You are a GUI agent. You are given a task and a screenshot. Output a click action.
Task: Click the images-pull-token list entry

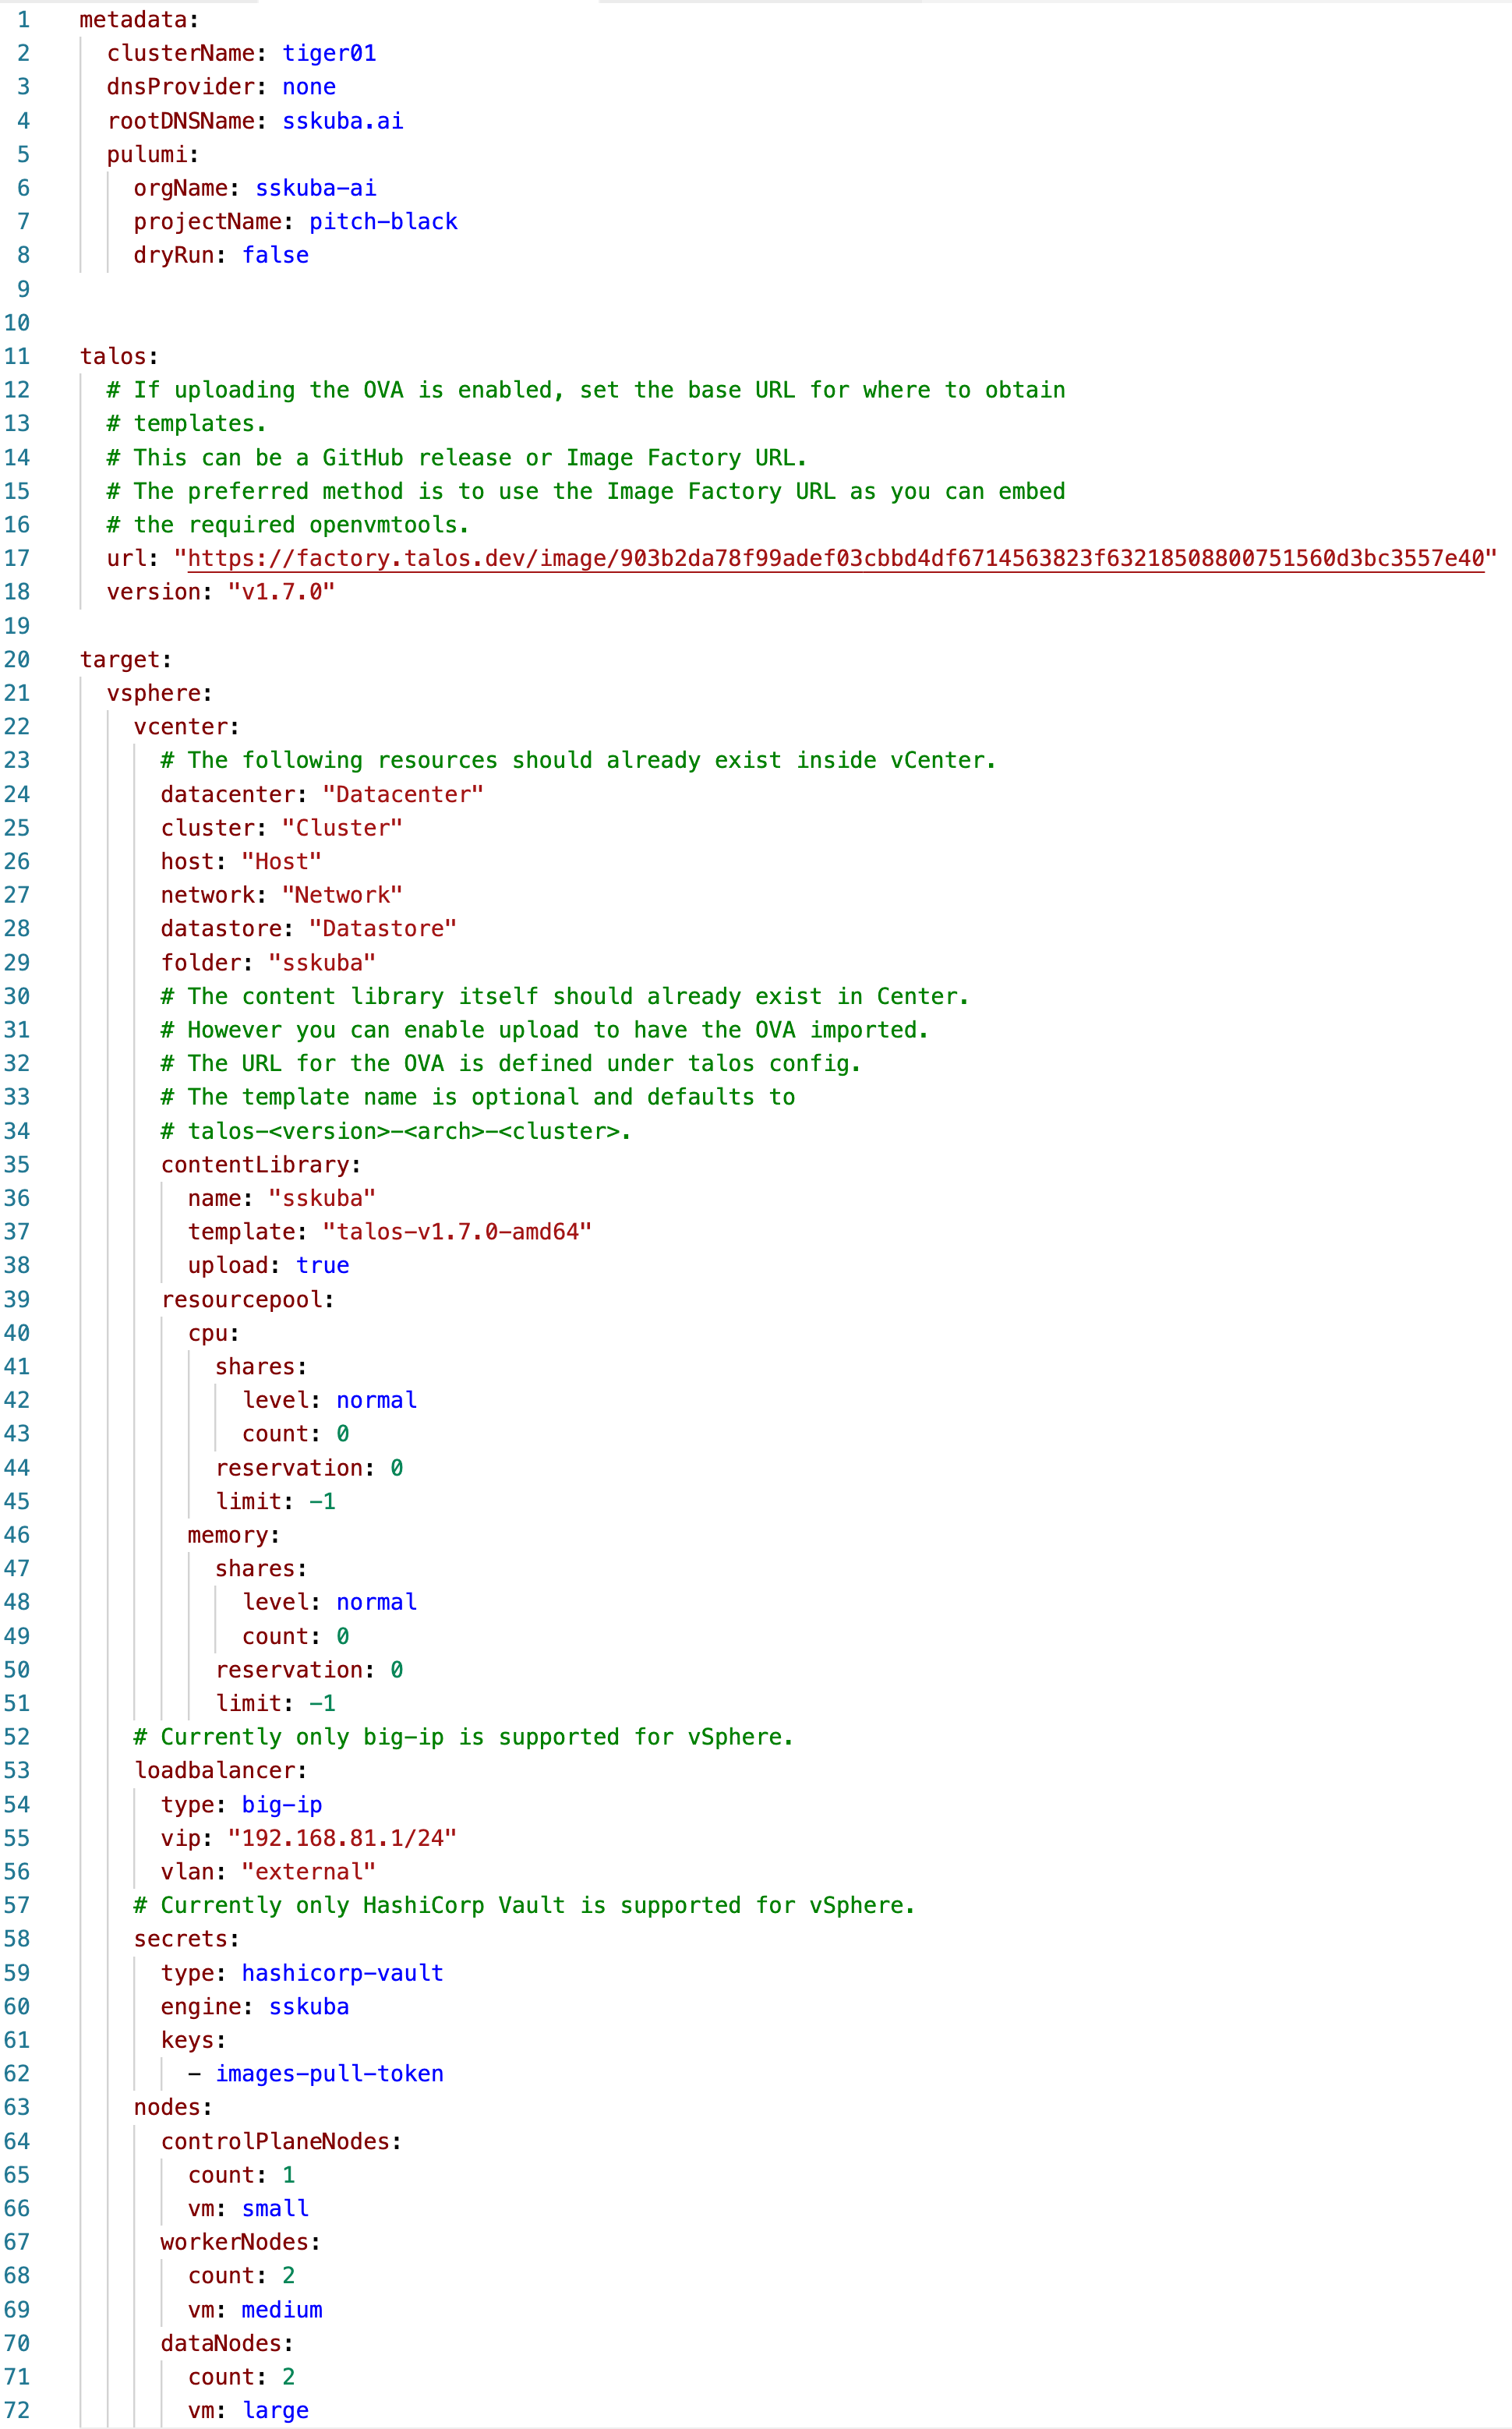(329, 2074)
